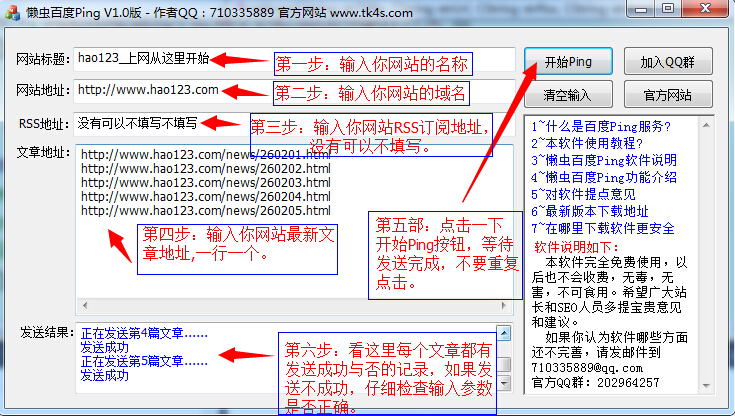735x416 pixels.
Task: Open the 官方网站 button
Action: pyautogui.click(x=668, y=95)
